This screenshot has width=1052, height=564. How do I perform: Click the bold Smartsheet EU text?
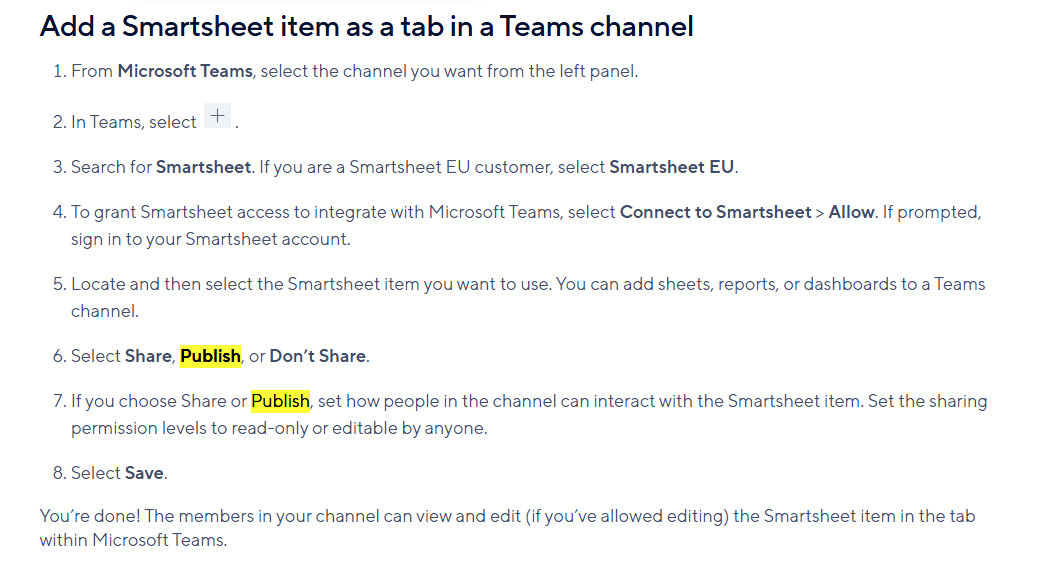coord(672,167)
